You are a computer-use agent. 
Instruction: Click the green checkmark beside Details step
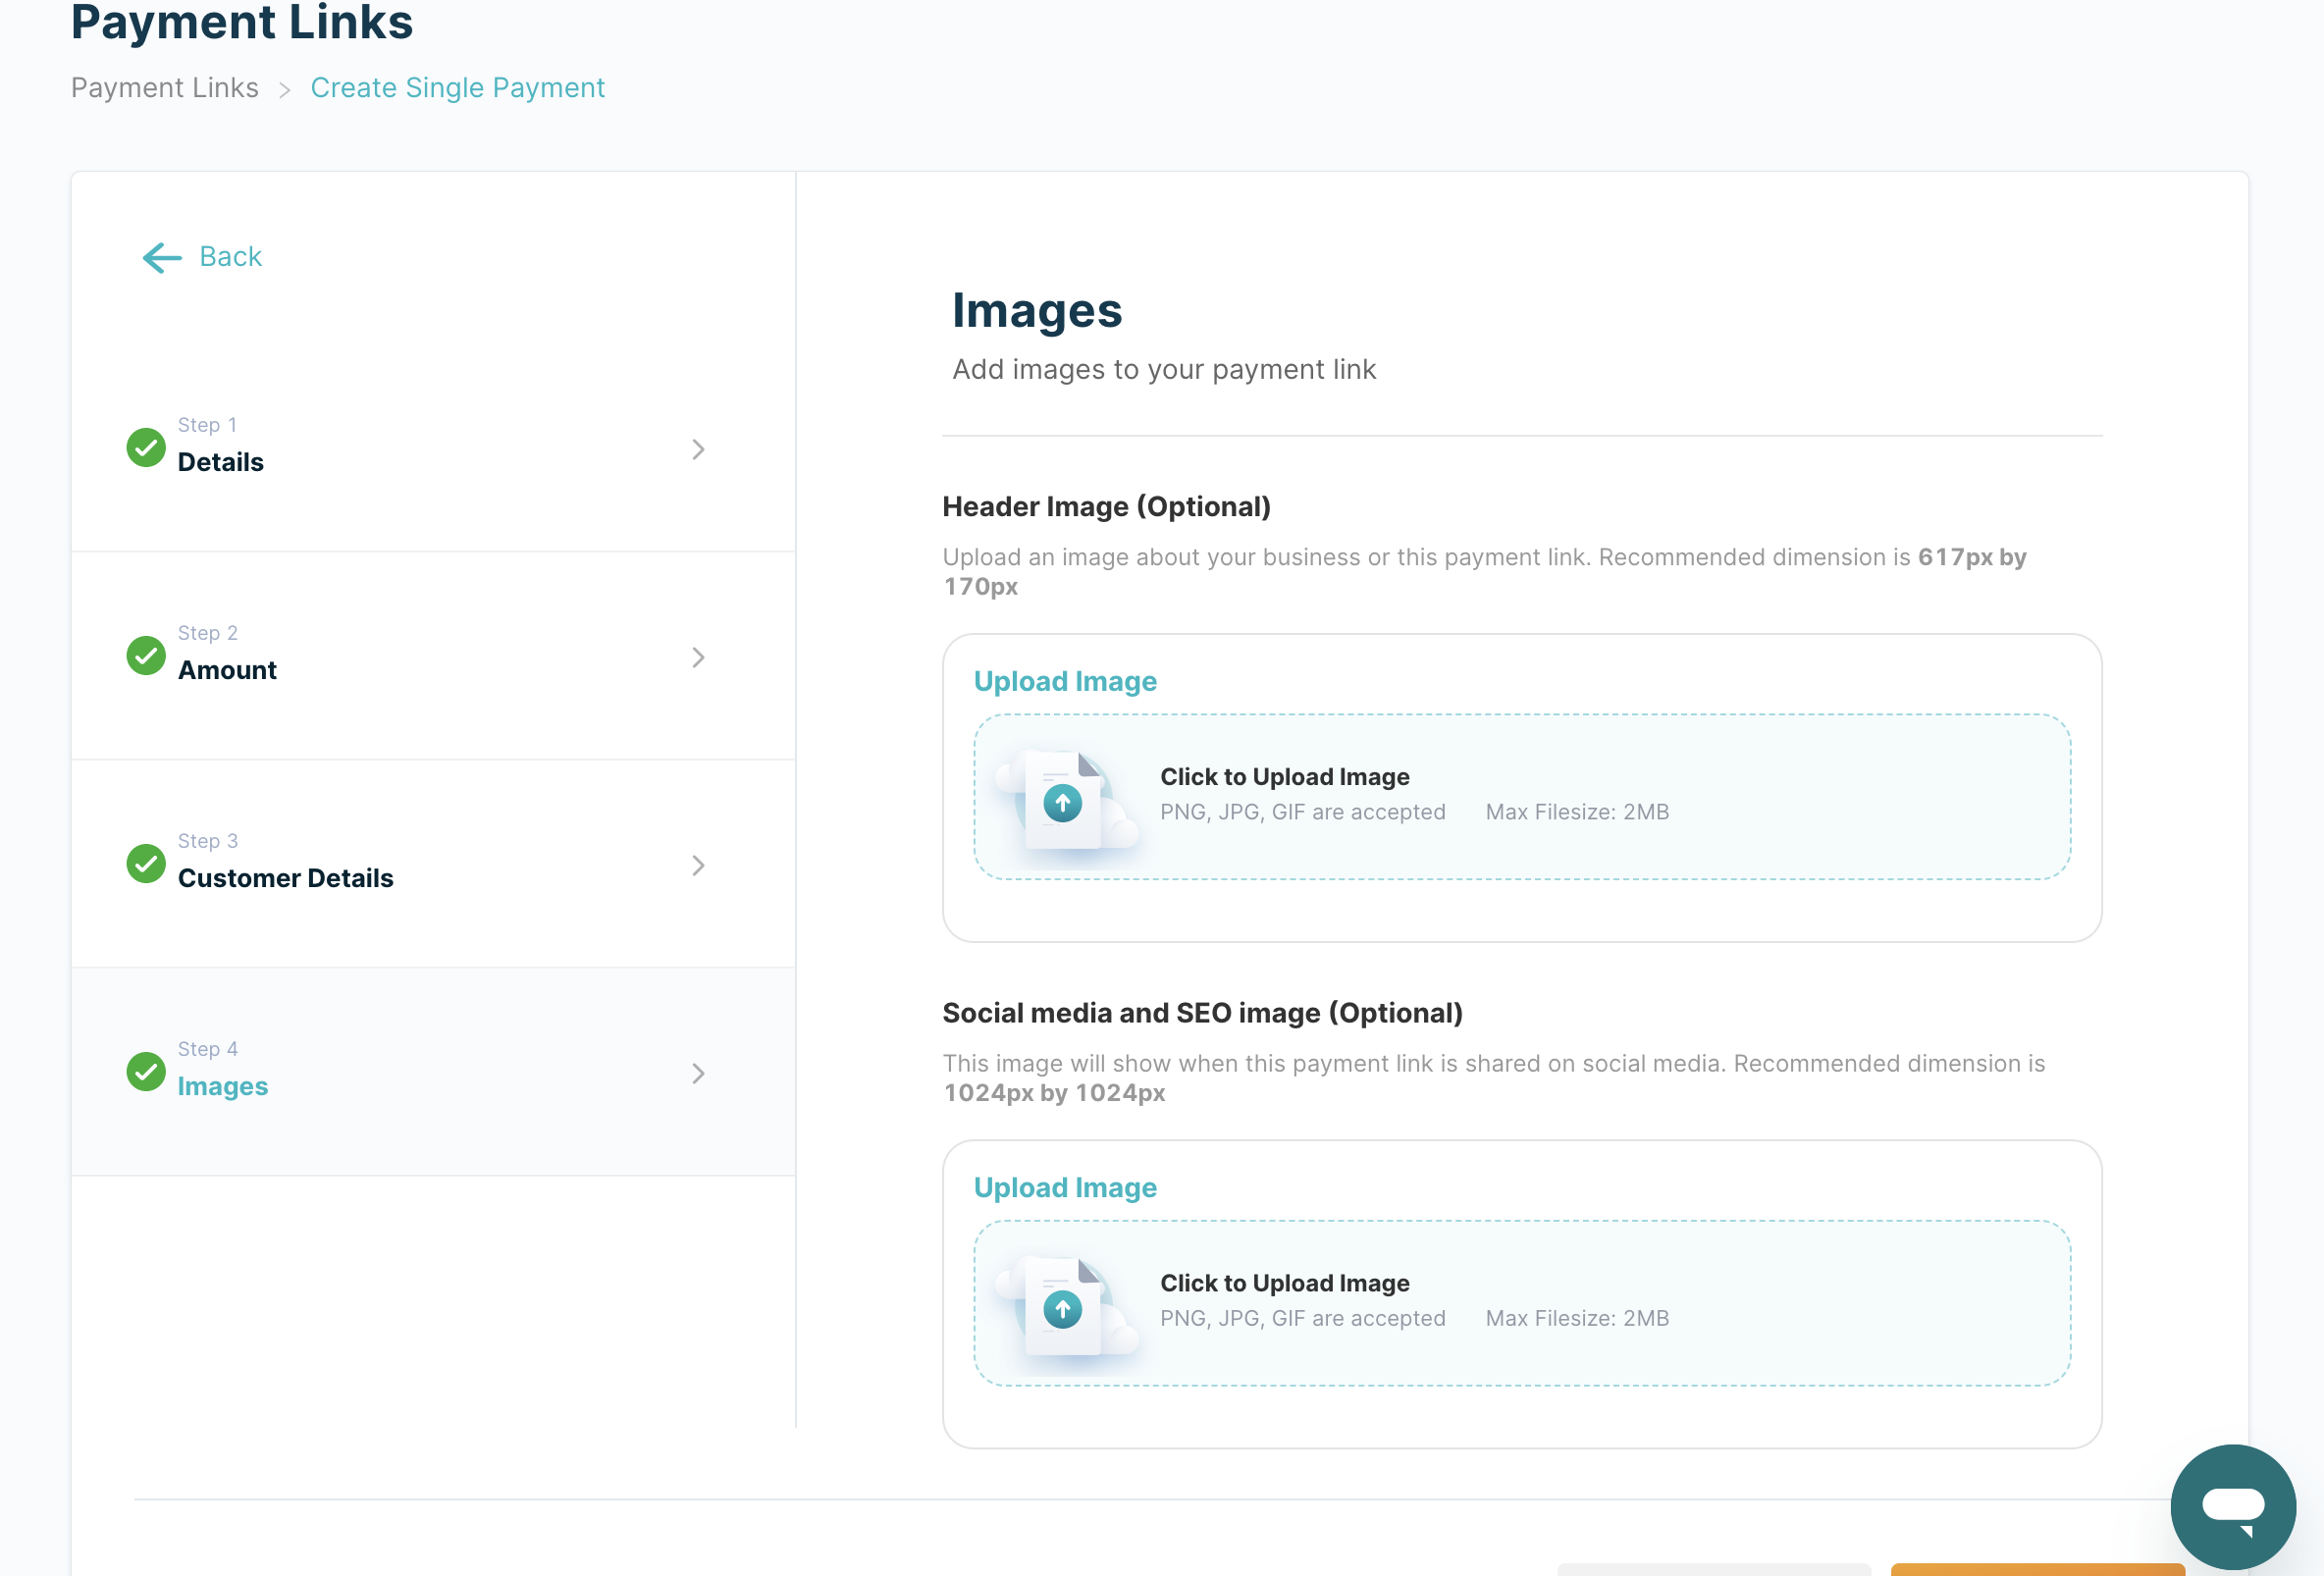(146, 447)
